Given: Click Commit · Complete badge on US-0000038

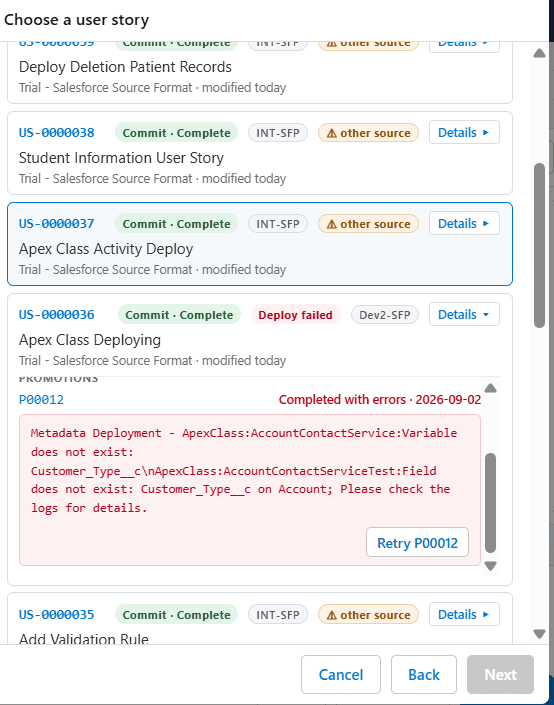Looking at the screenshot, I should (176, 133).
